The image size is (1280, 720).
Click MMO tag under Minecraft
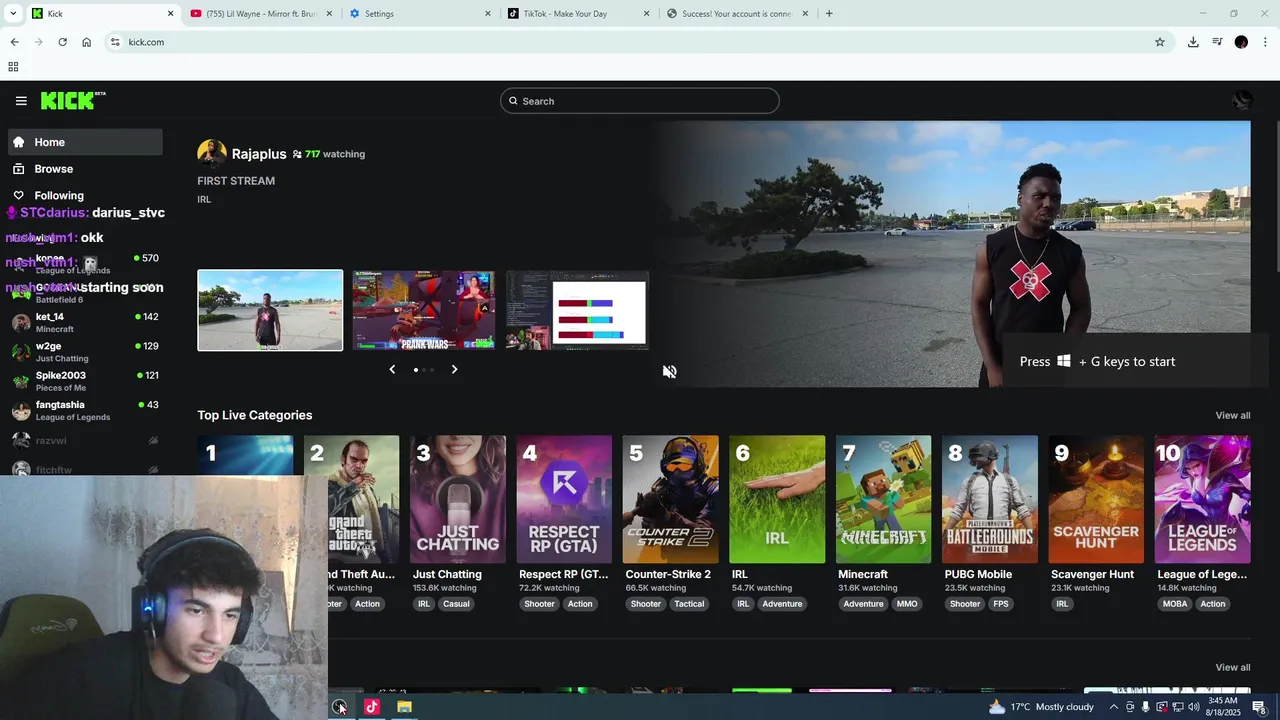[907, 604]
